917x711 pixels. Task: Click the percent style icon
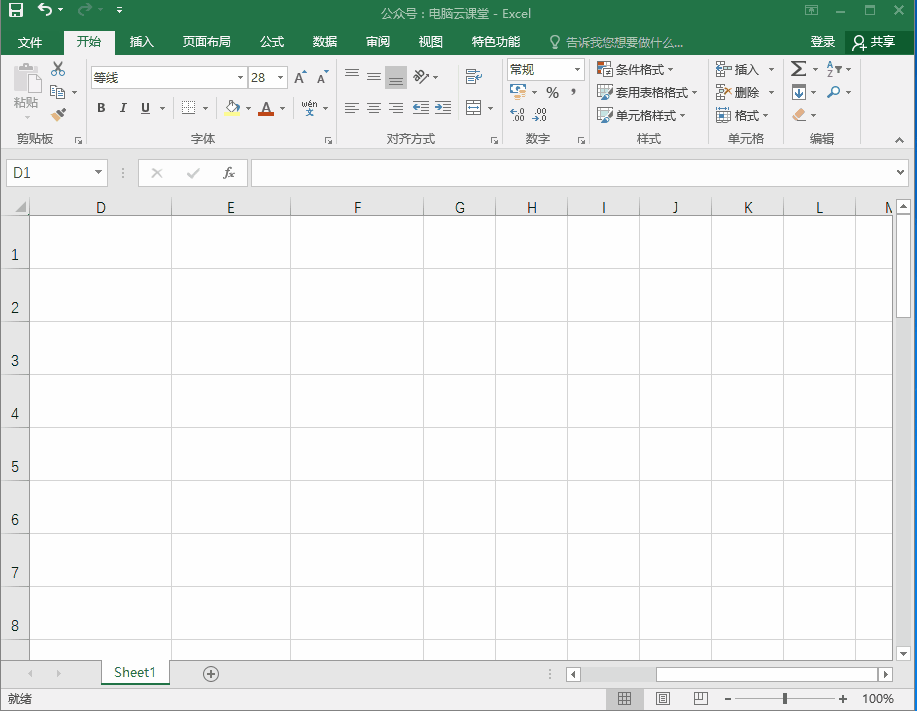click(x=552, y=92)
